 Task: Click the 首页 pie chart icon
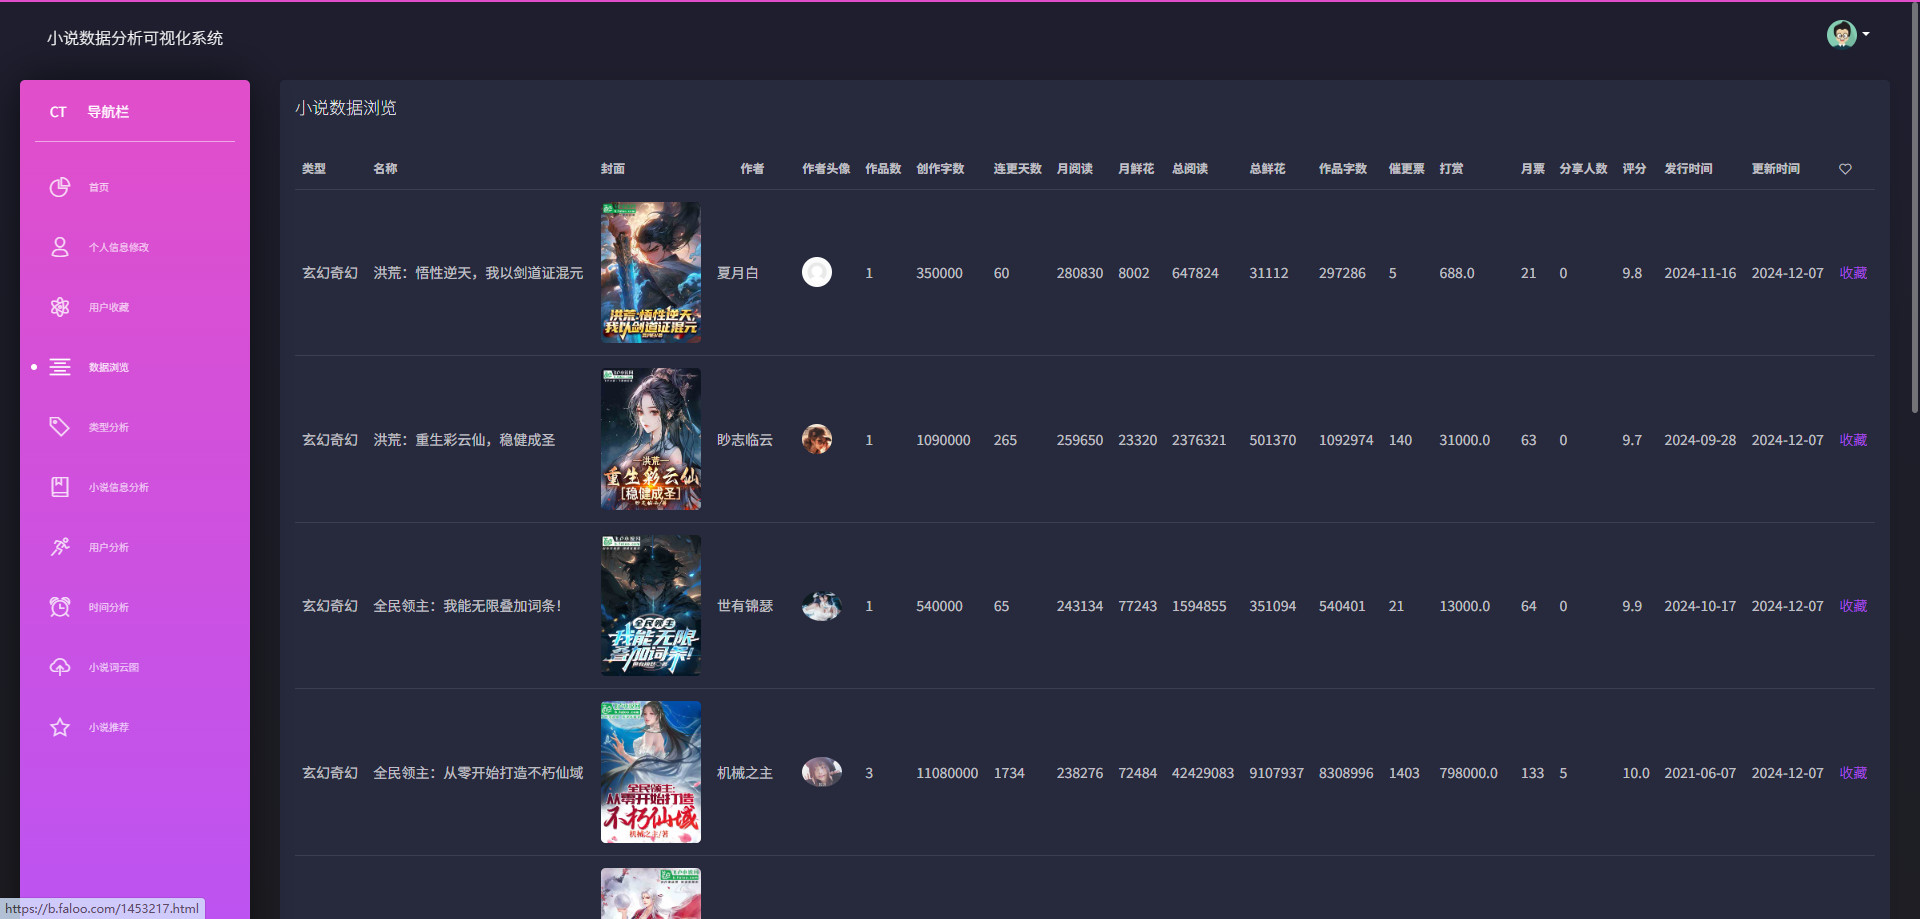pos(60,187)
